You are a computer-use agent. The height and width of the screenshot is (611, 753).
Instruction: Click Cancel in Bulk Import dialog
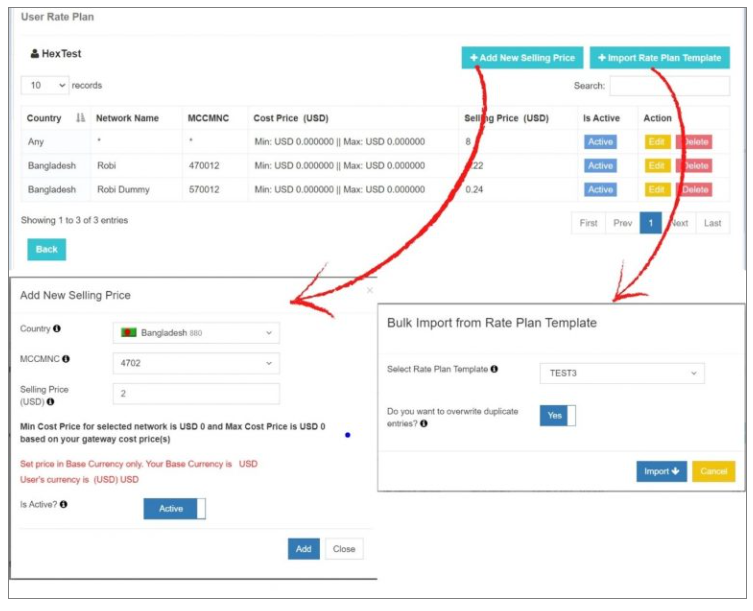pos(714,471)
